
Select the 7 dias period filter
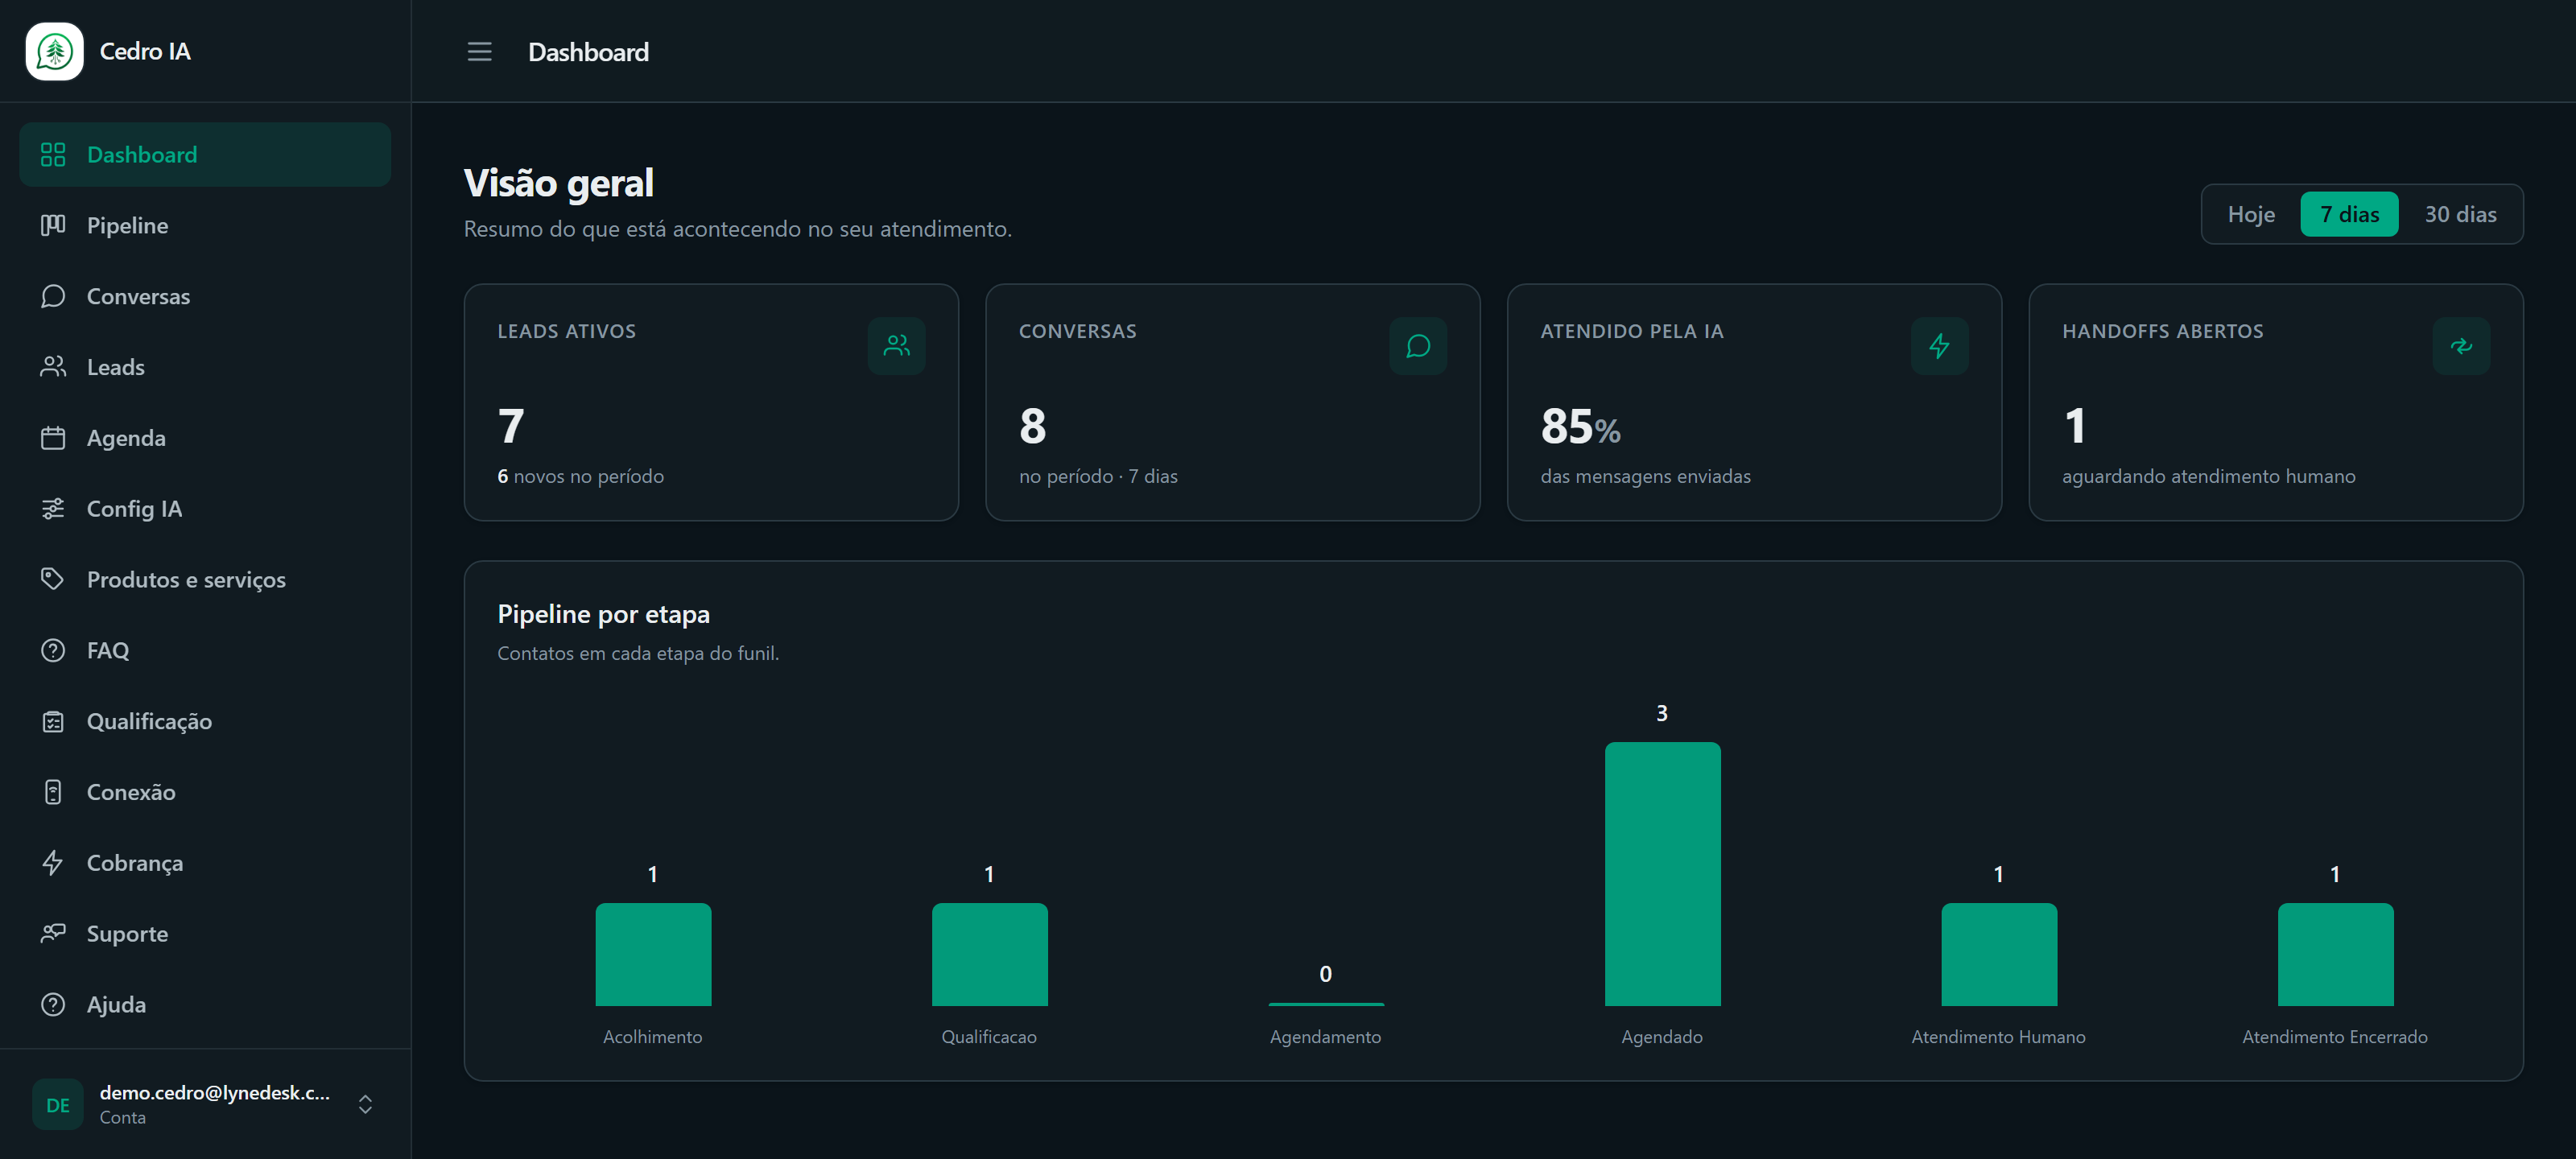click(2349, 214)
